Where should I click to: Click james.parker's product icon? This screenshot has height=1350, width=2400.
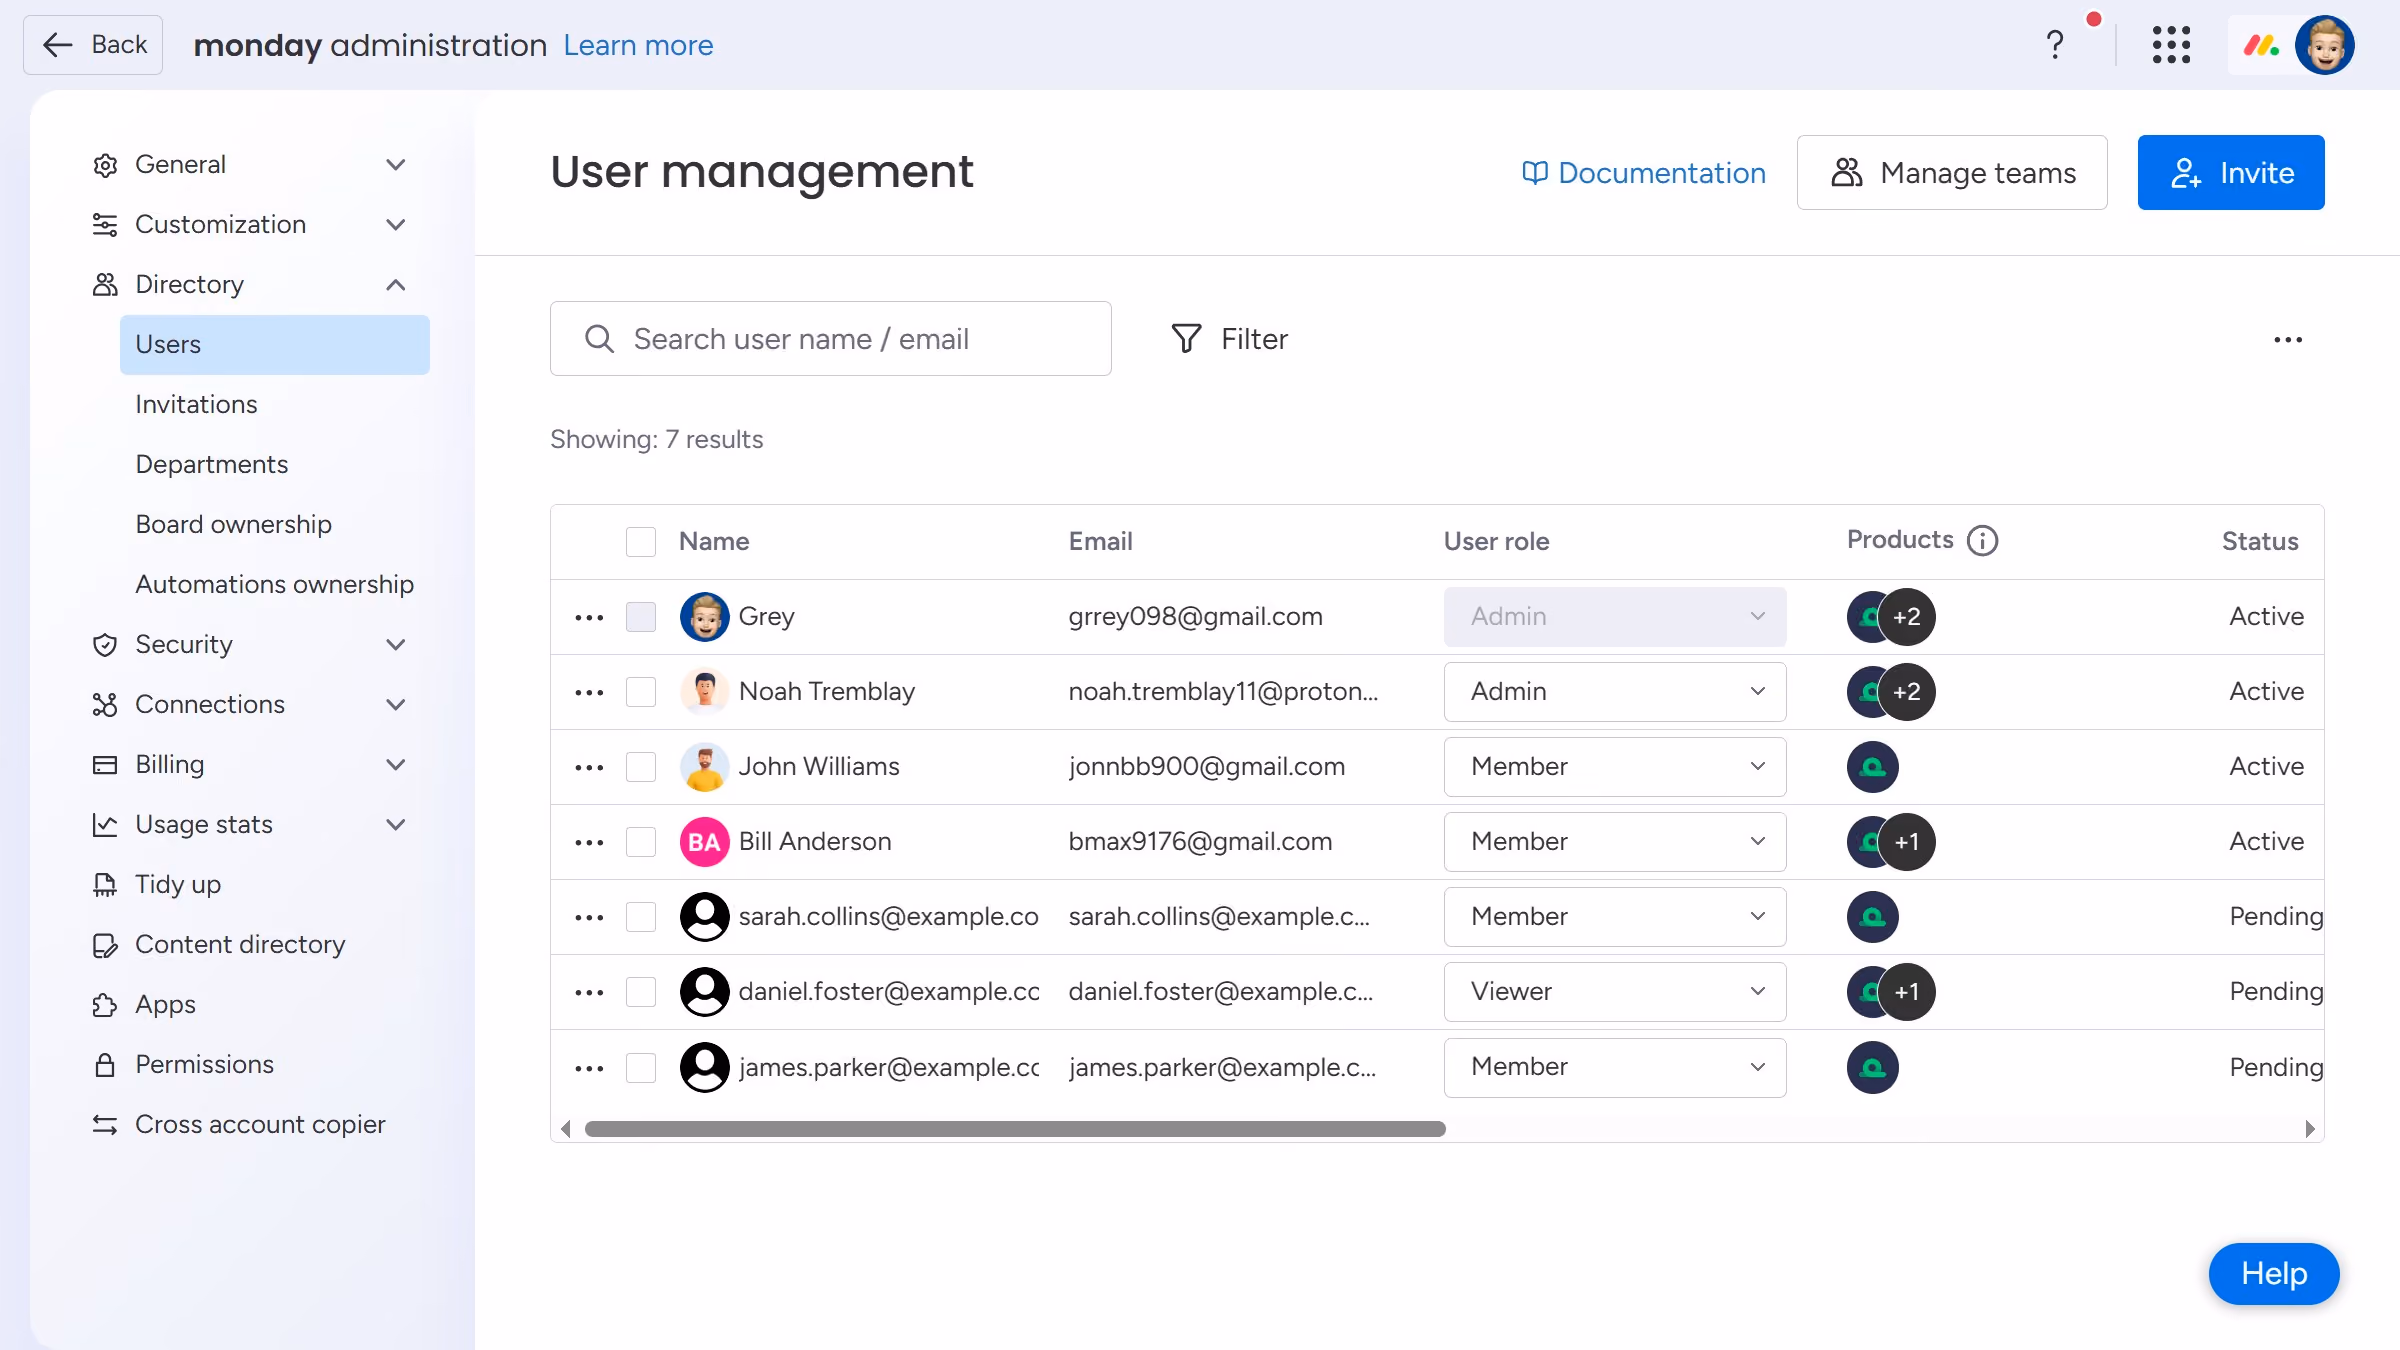tap(1872, 1067)
